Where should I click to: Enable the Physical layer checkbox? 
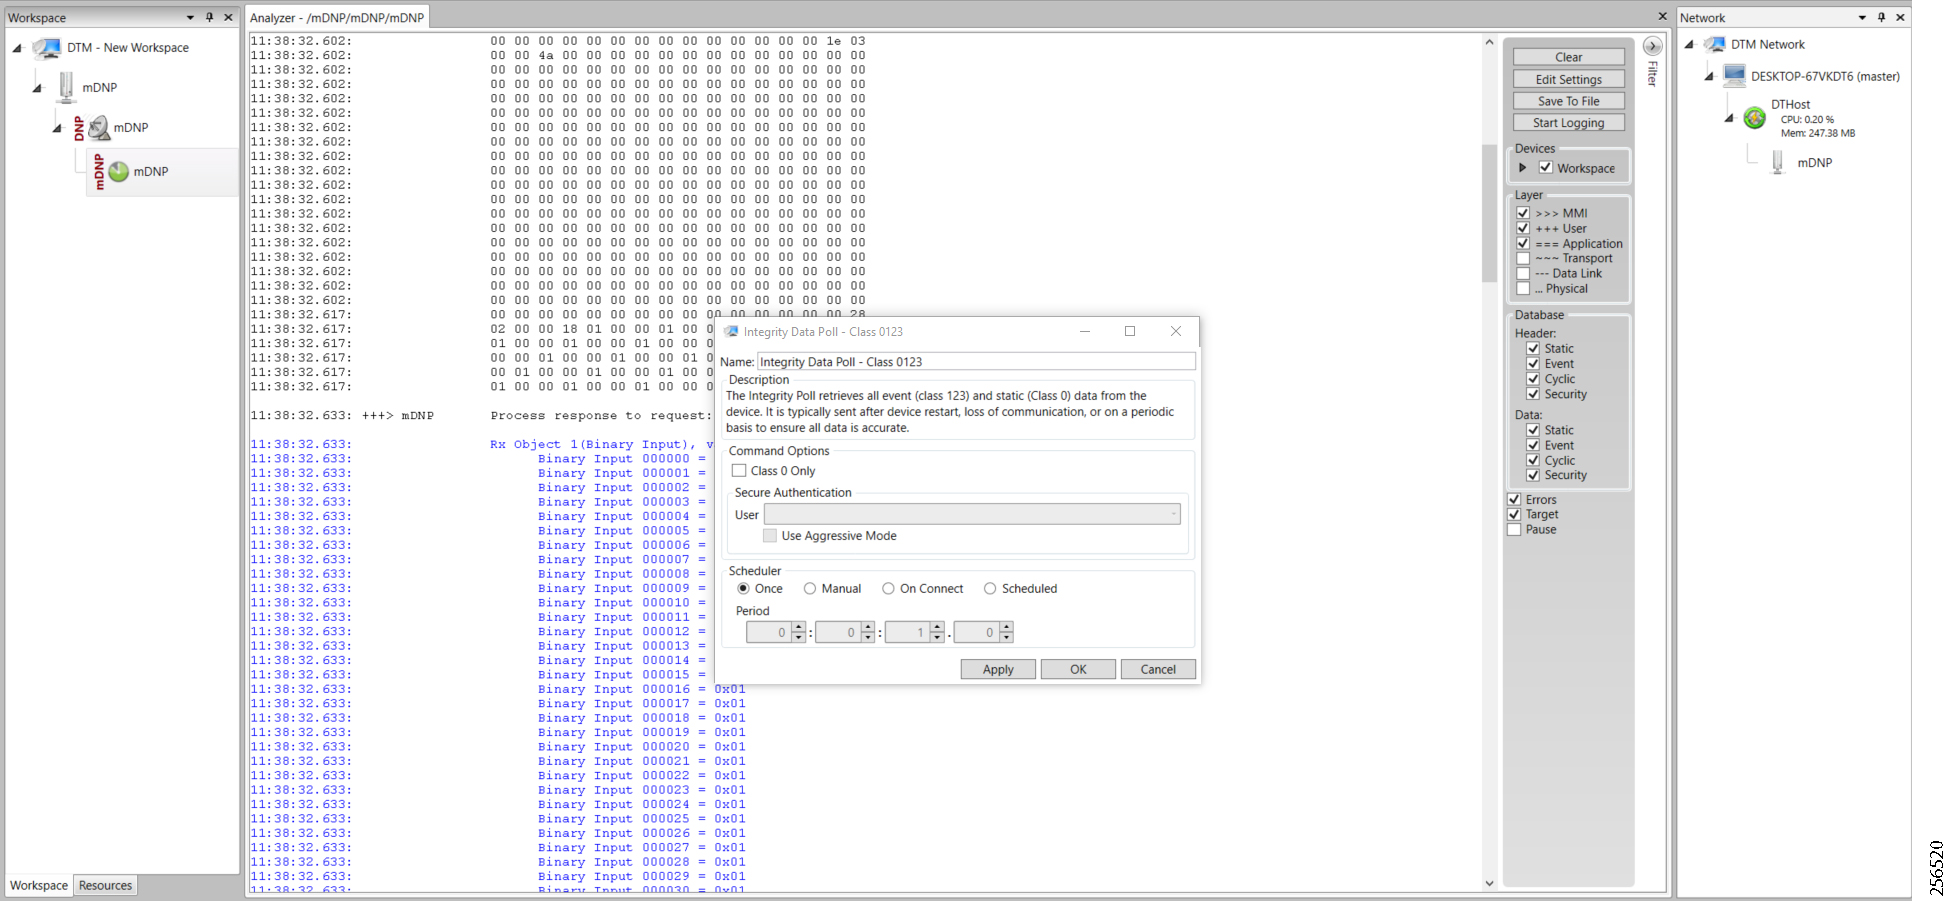(1523, 288)
